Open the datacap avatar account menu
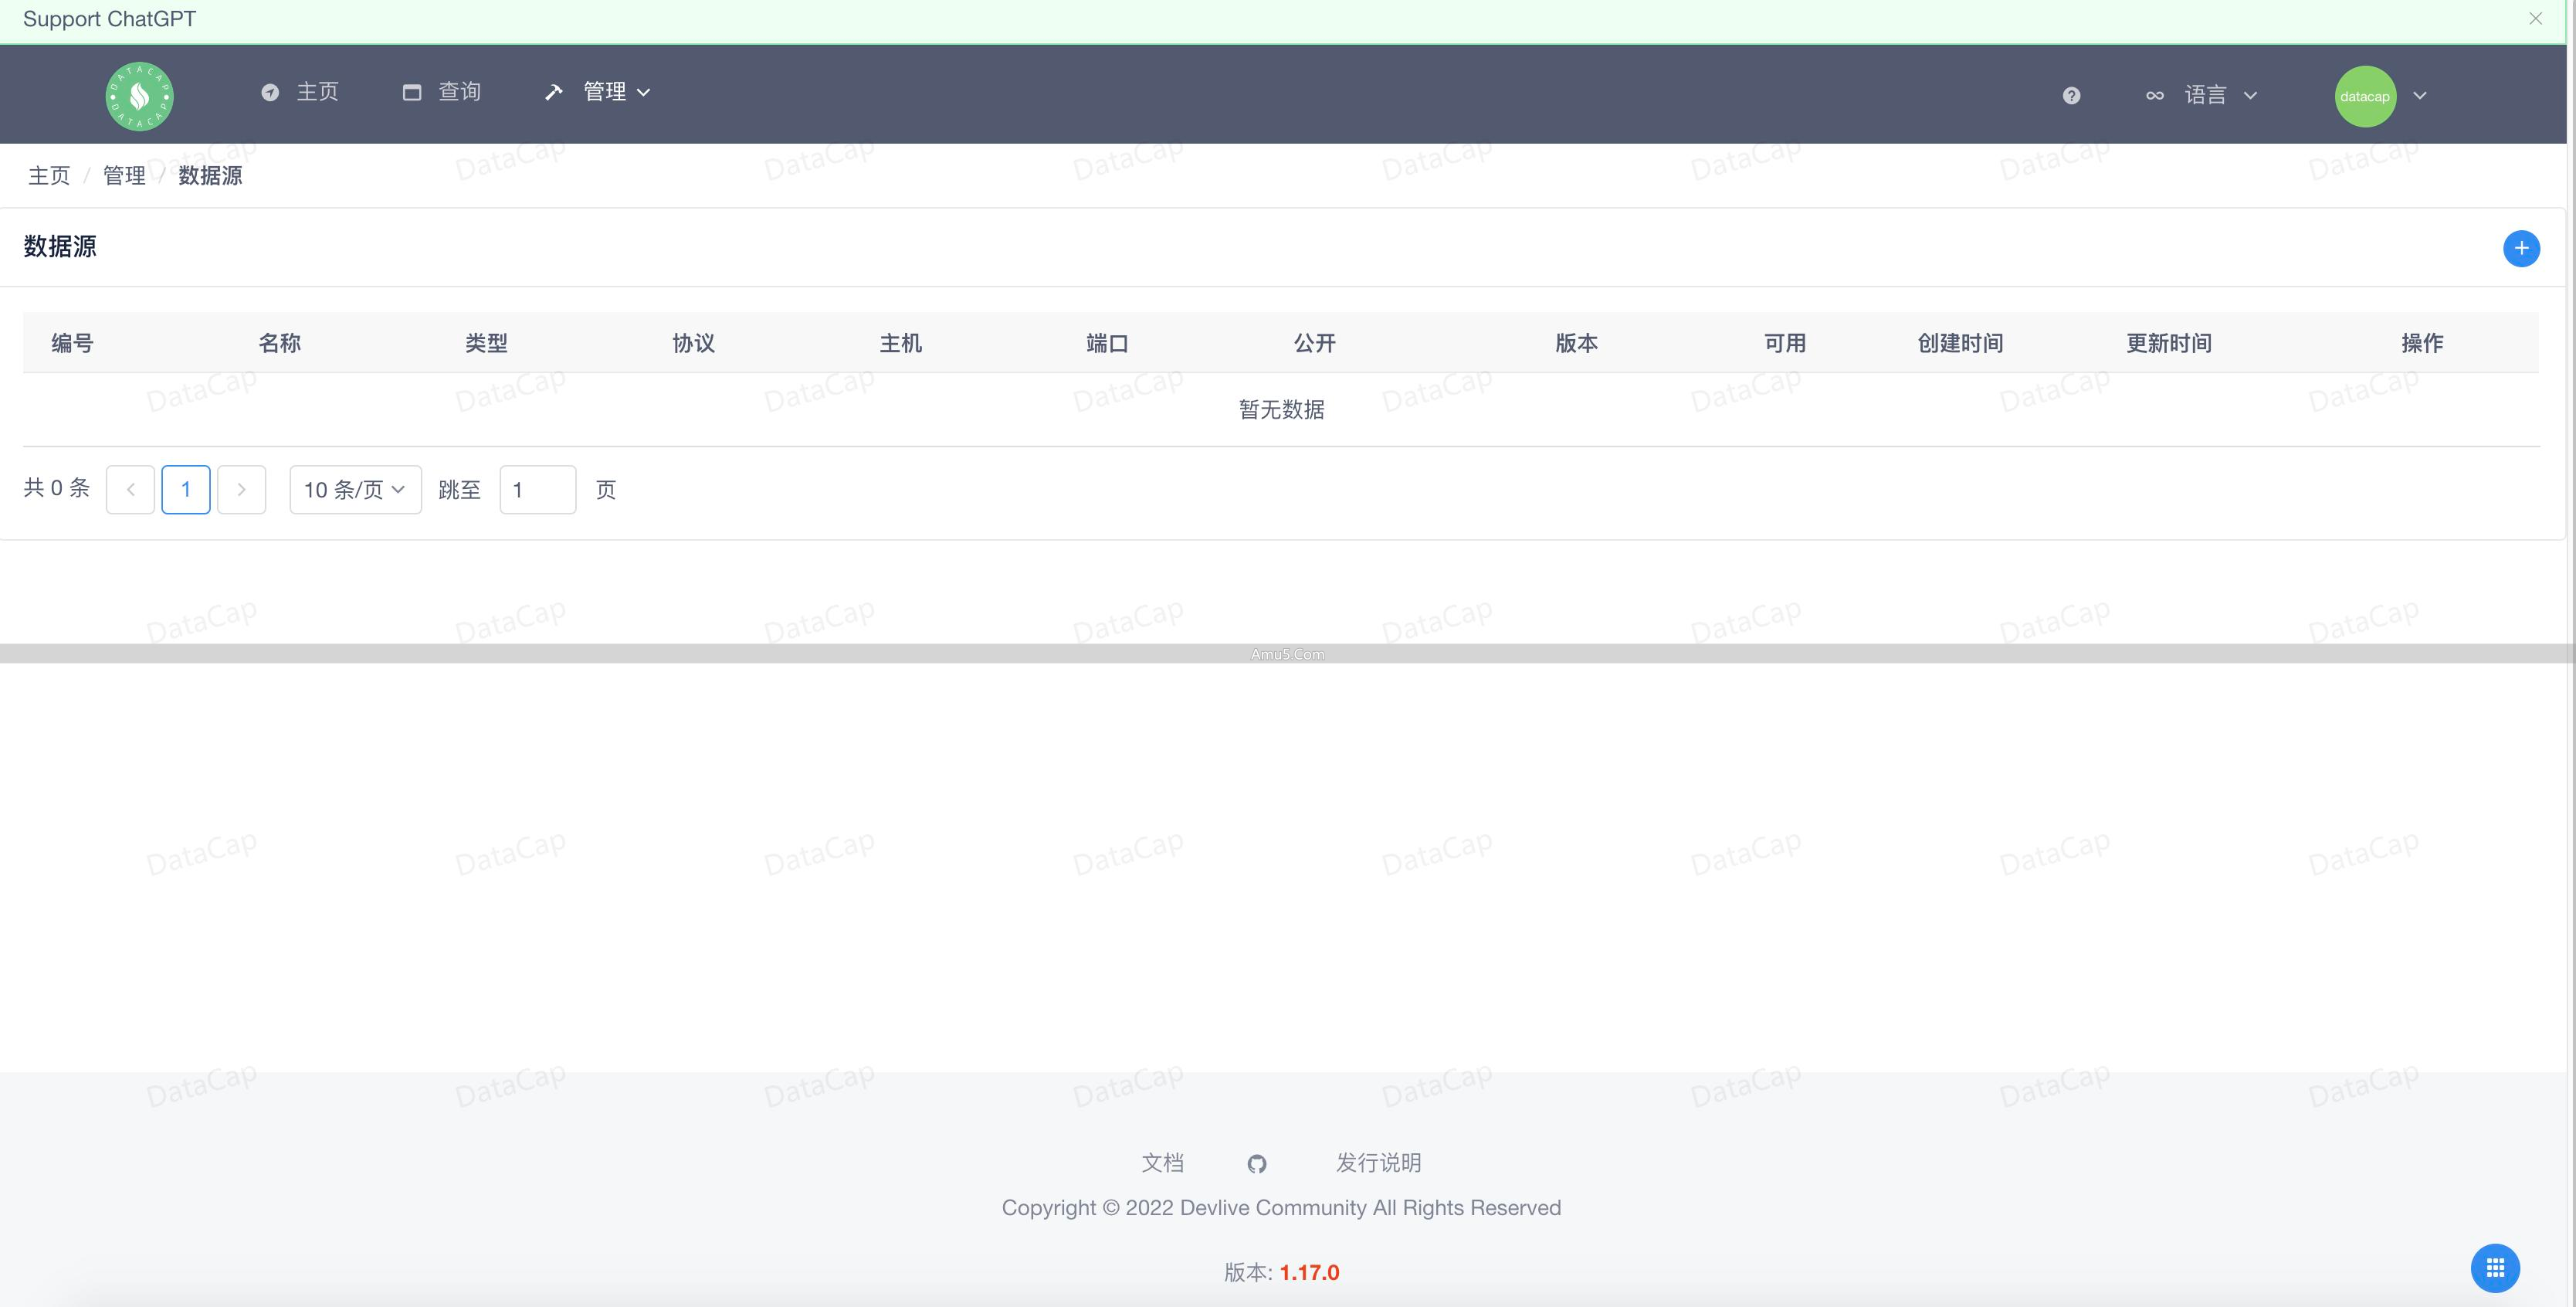Viewport: 2576px width, 1307px height. (x=2365, y=96)
